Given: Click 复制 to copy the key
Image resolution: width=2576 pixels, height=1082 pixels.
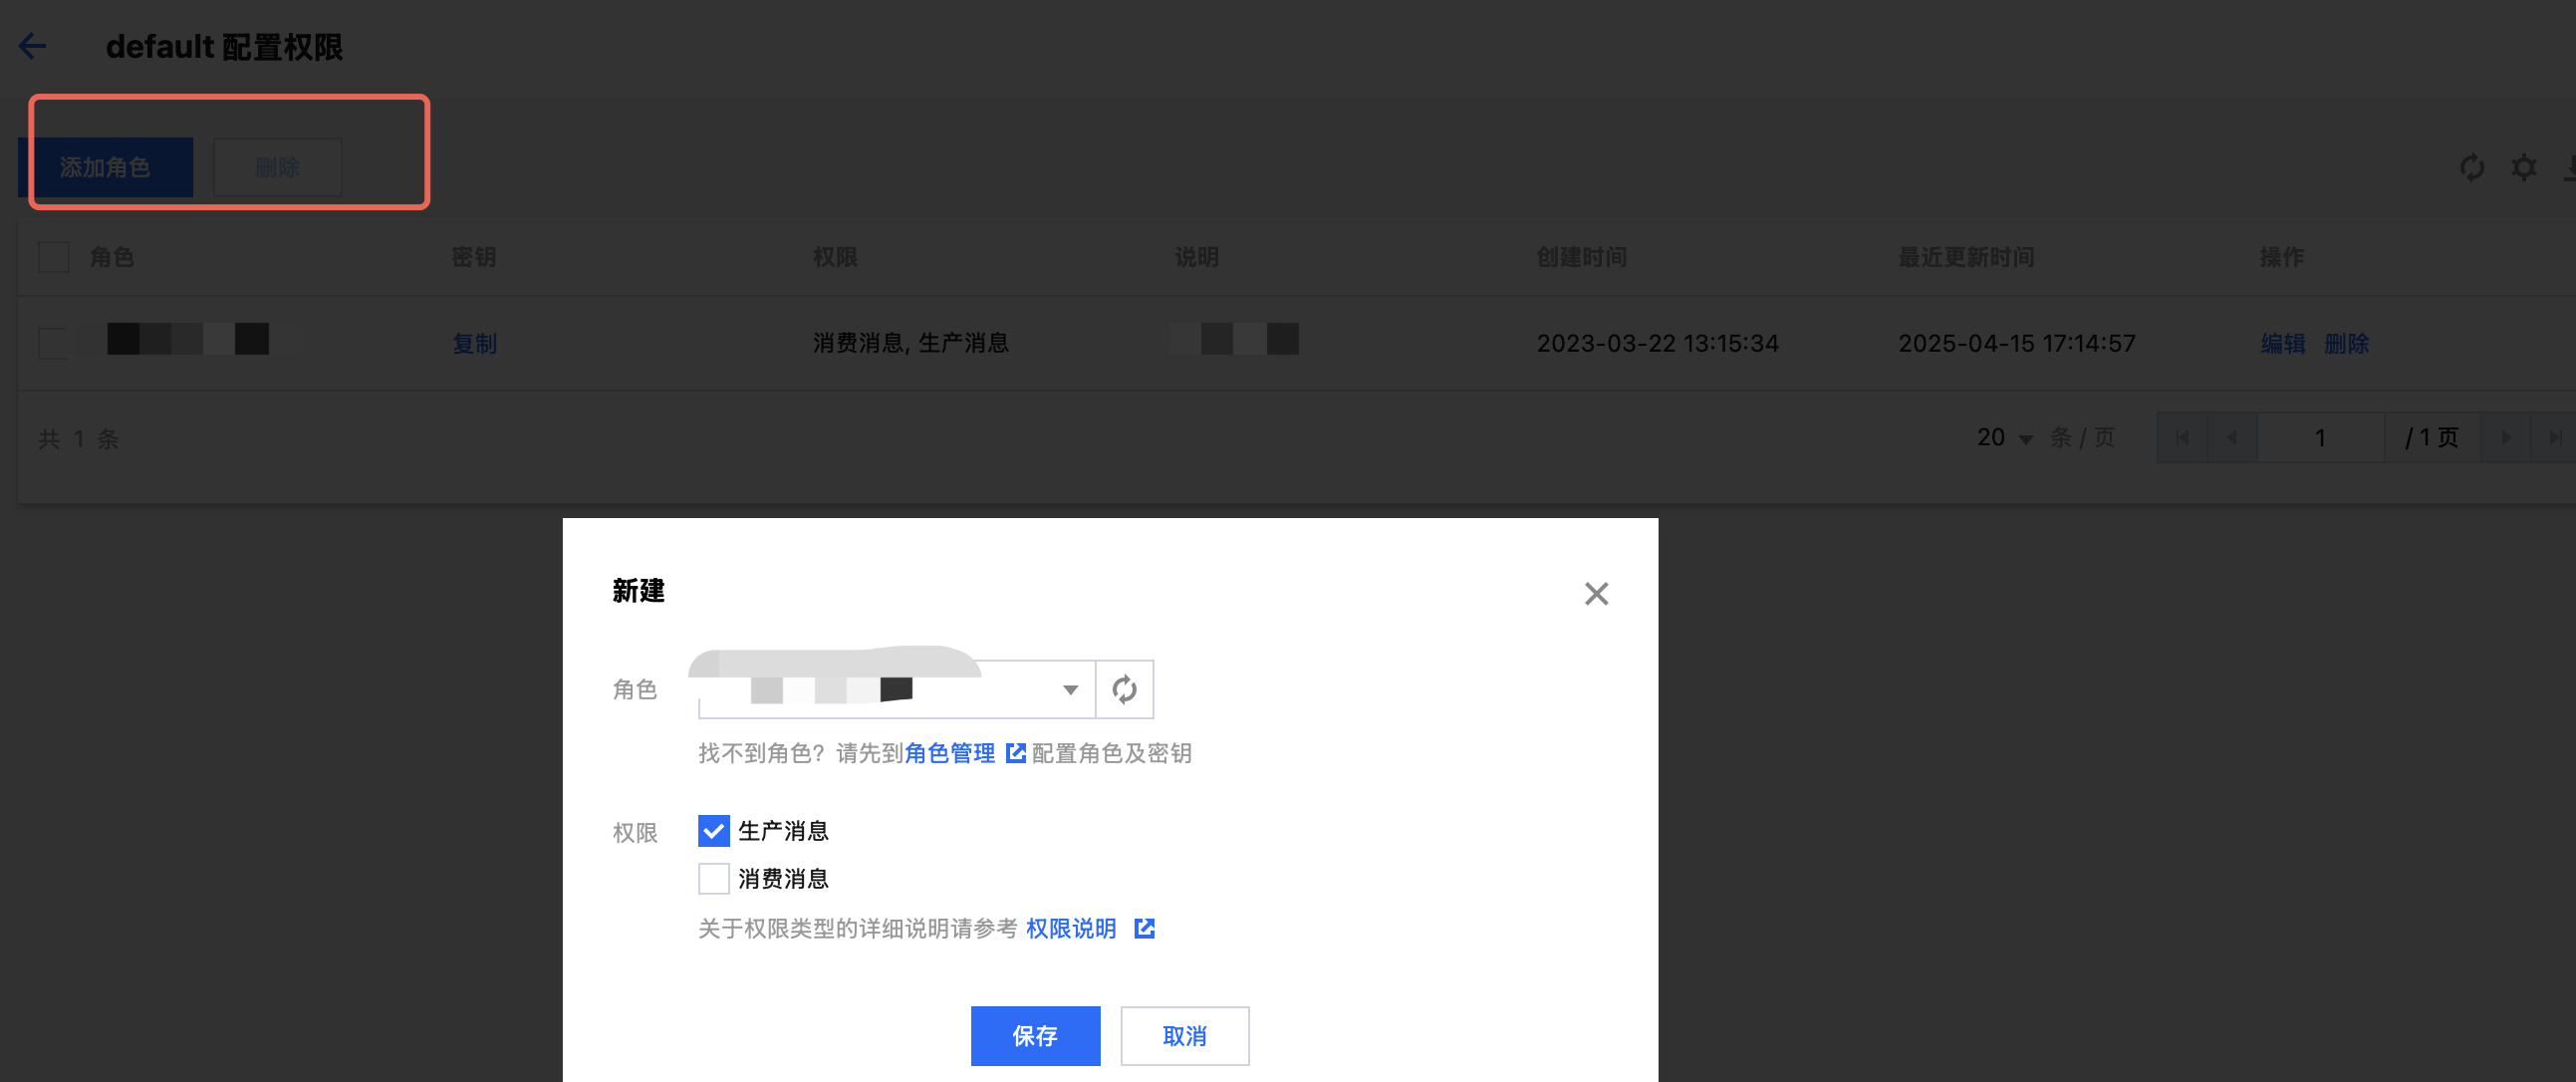Looking at the screenshot, I should coord(474,343).
